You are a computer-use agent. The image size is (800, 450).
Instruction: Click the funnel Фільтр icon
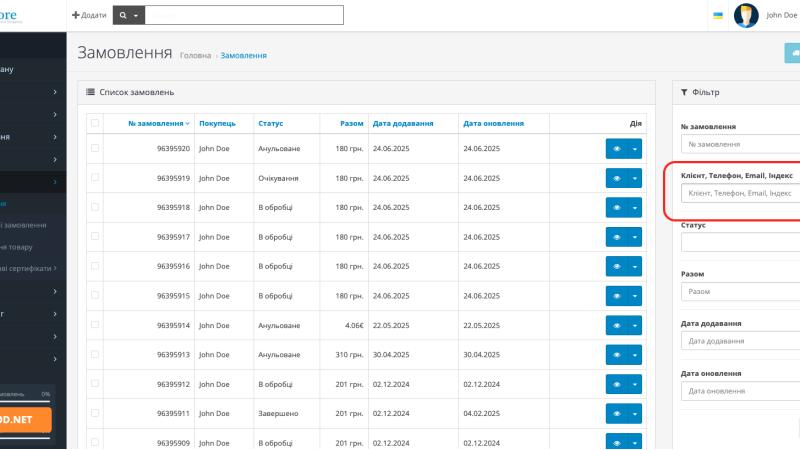[x=684, y=92]
